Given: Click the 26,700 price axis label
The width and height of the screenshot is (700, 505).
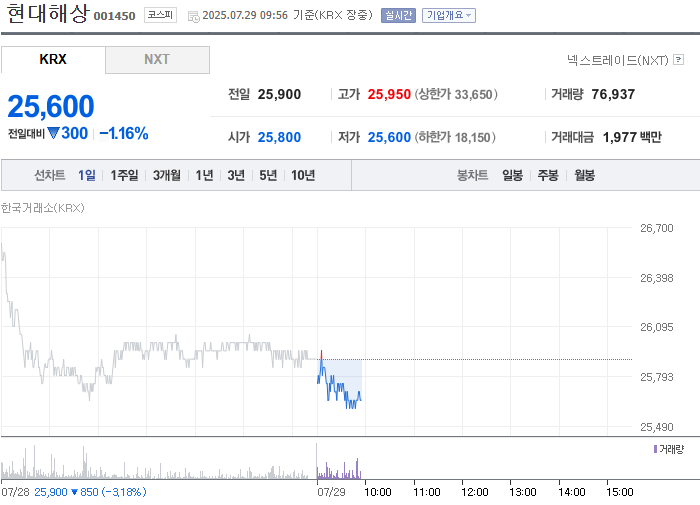Looking at the screenshot, I should pos(657,228).
